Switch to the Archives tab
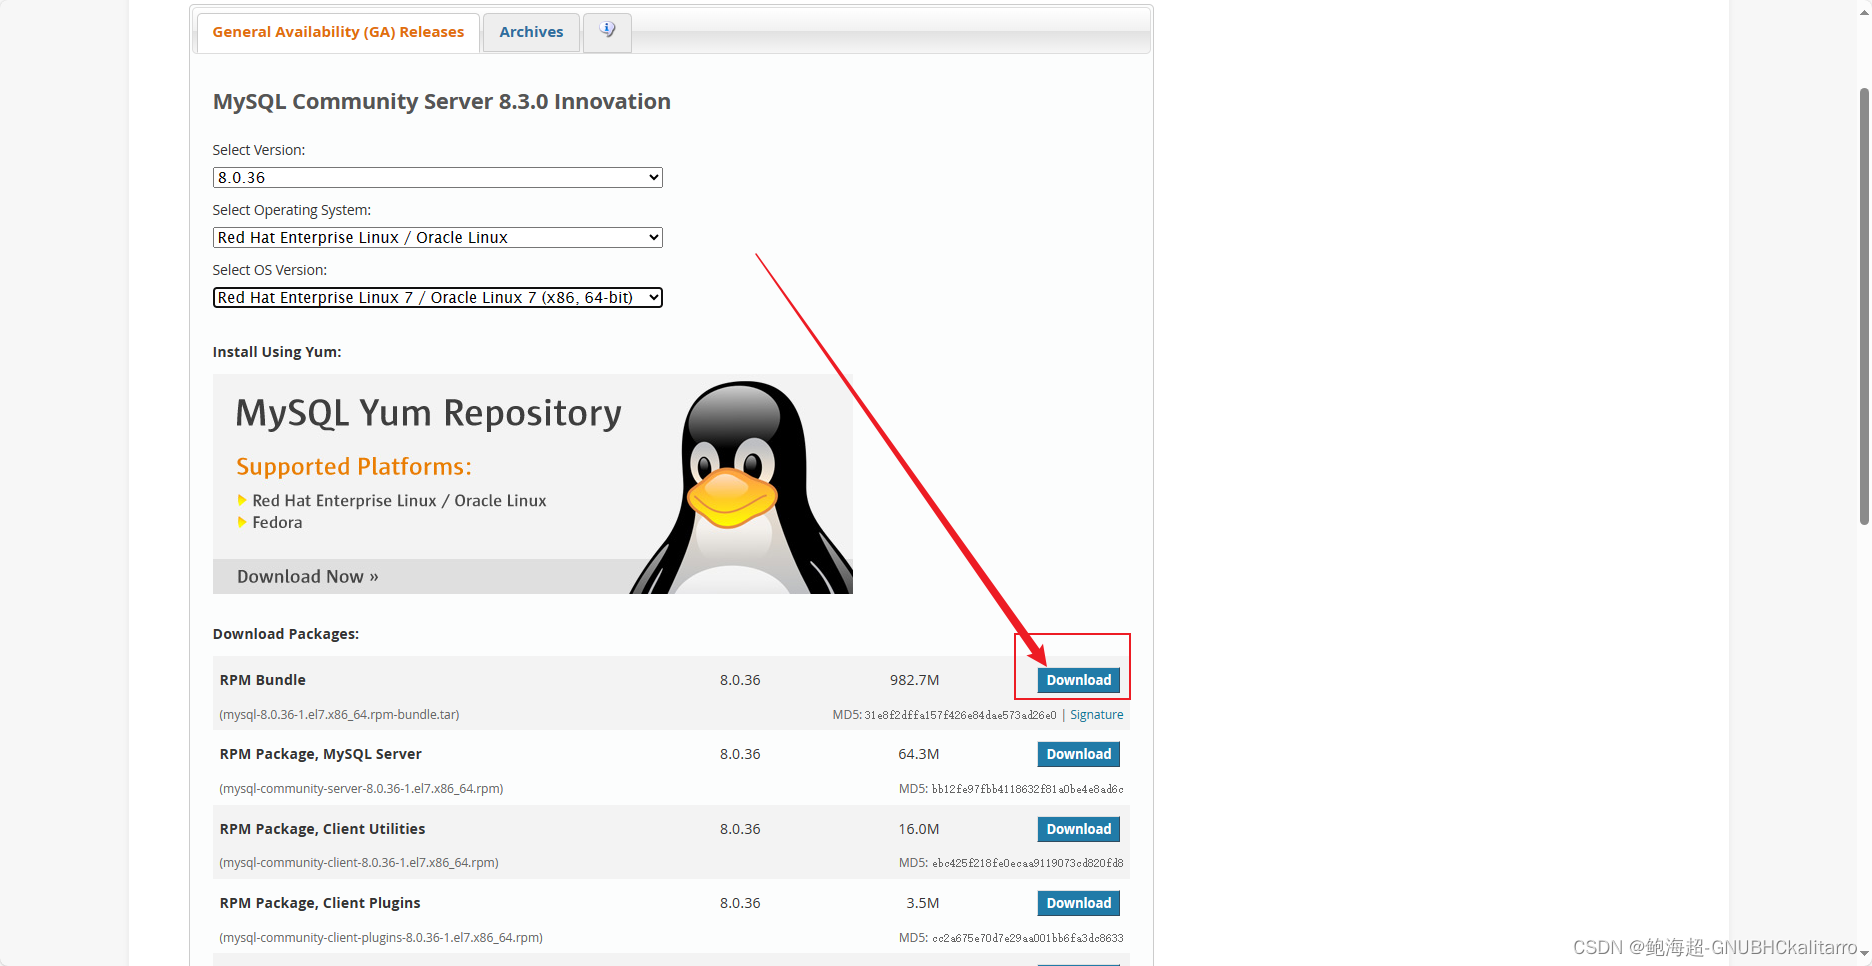This screenshot has width=1872, height=966. (x=531, y=32)
